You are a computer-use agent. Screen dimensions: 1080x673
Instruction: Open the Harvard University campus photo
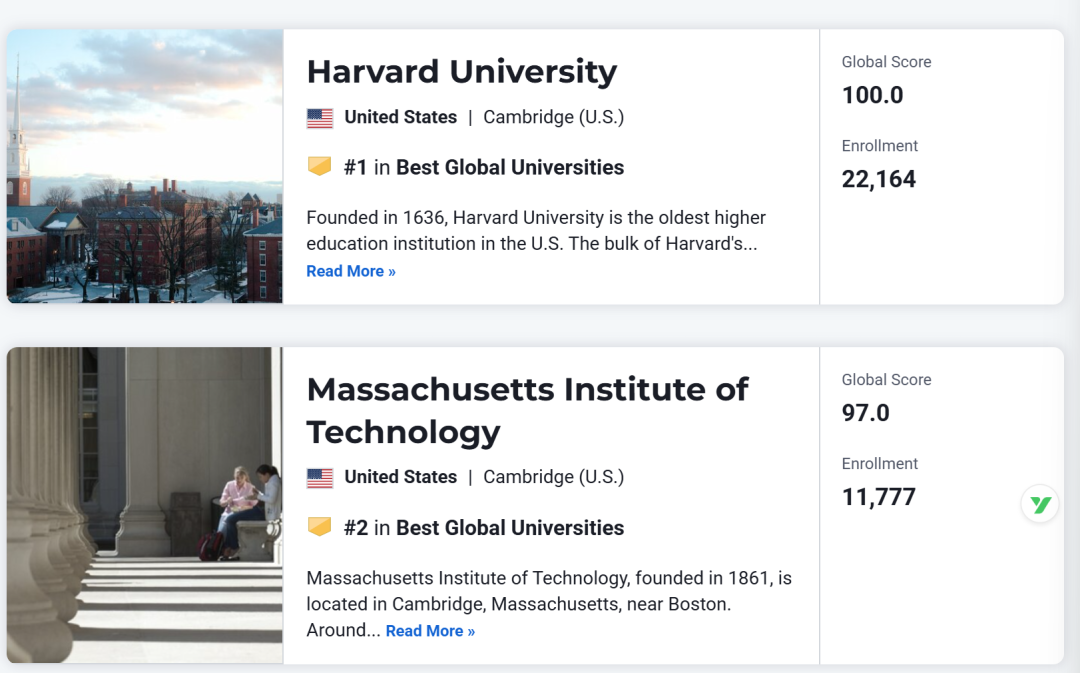(x=145, y=166)
